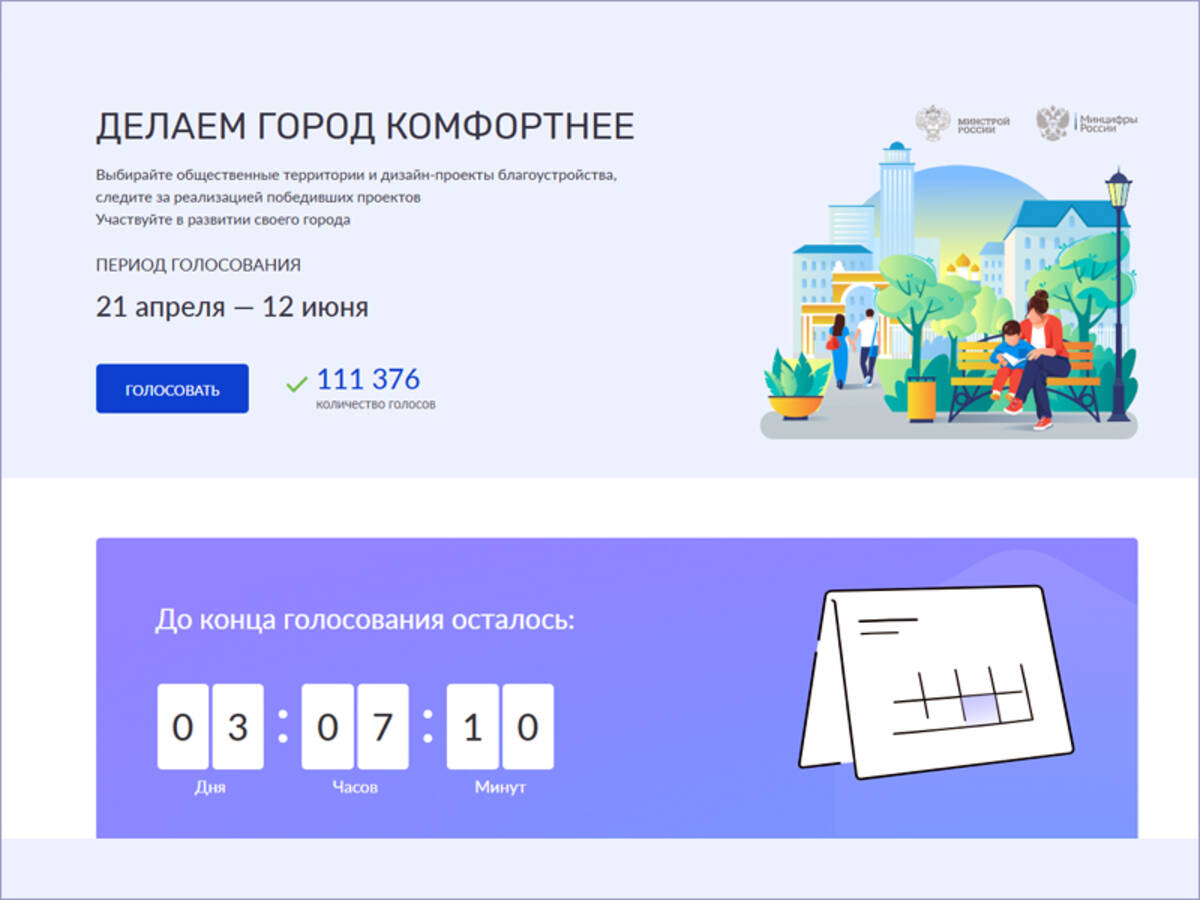The height and width of the screenshot is (900, 1200).
Task: Click the ГОЛОСОВАТЬ button
Action: pos(172,389)
